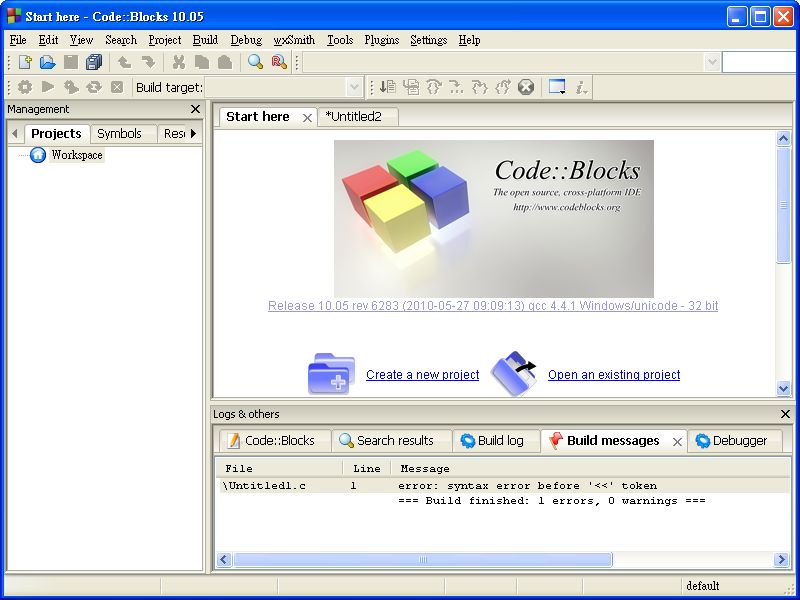Click the Stop debugger icon
Image resolution: width=800 pixels, height=600 pixels.
point(526,87)
